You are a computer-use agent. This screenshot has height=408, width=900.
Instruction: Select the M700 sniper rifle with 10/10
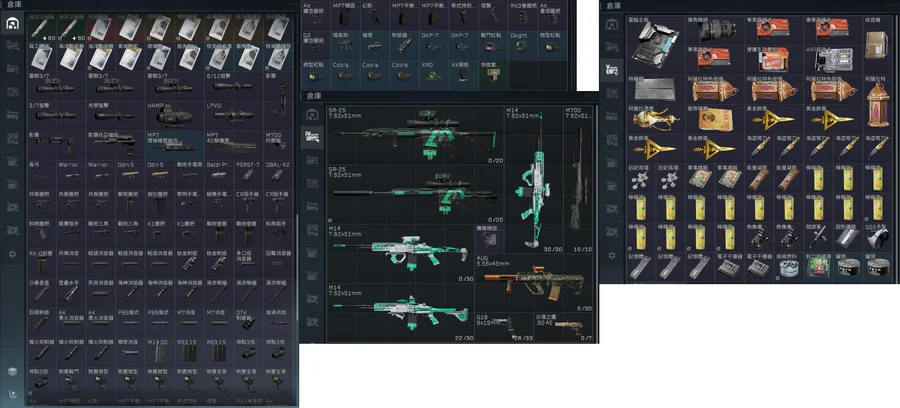coord(578,179)
